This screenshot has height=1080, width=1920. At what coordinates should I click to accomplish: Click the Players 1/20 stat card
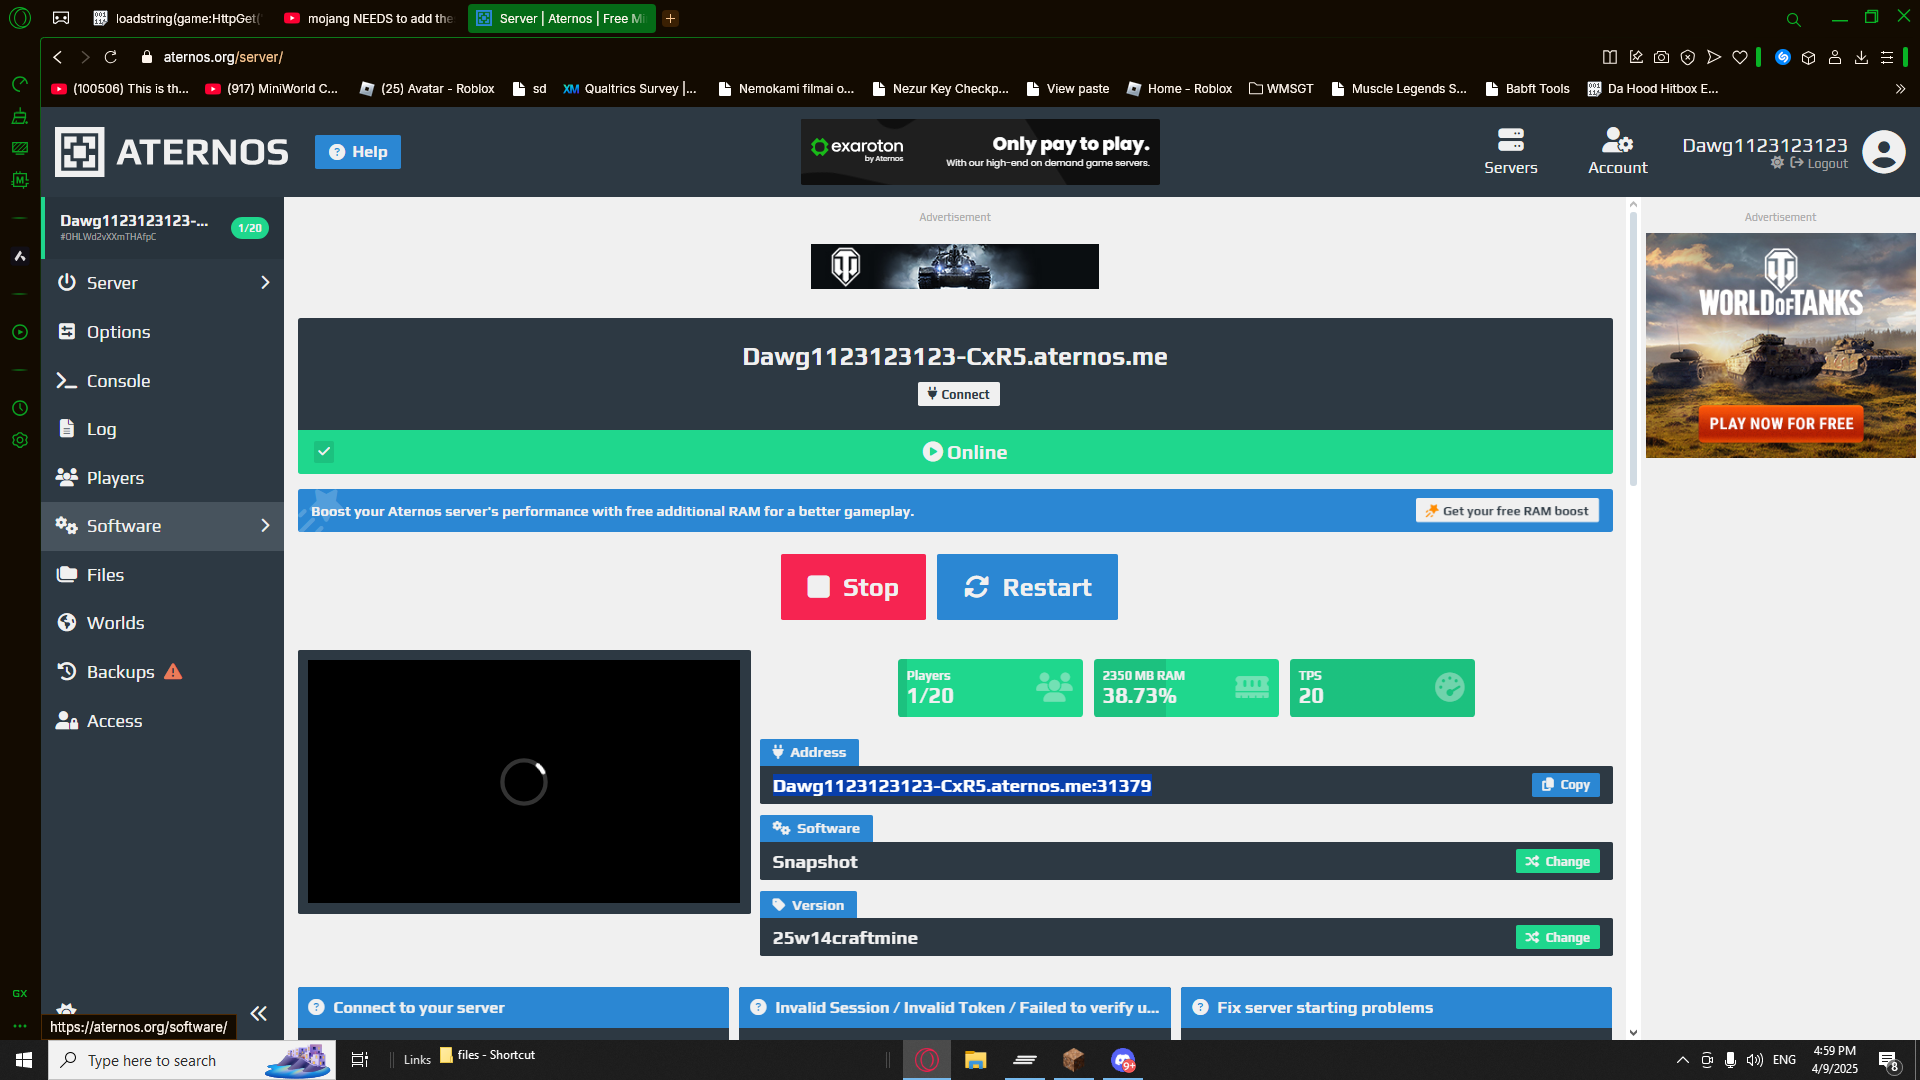click(990, 688)
